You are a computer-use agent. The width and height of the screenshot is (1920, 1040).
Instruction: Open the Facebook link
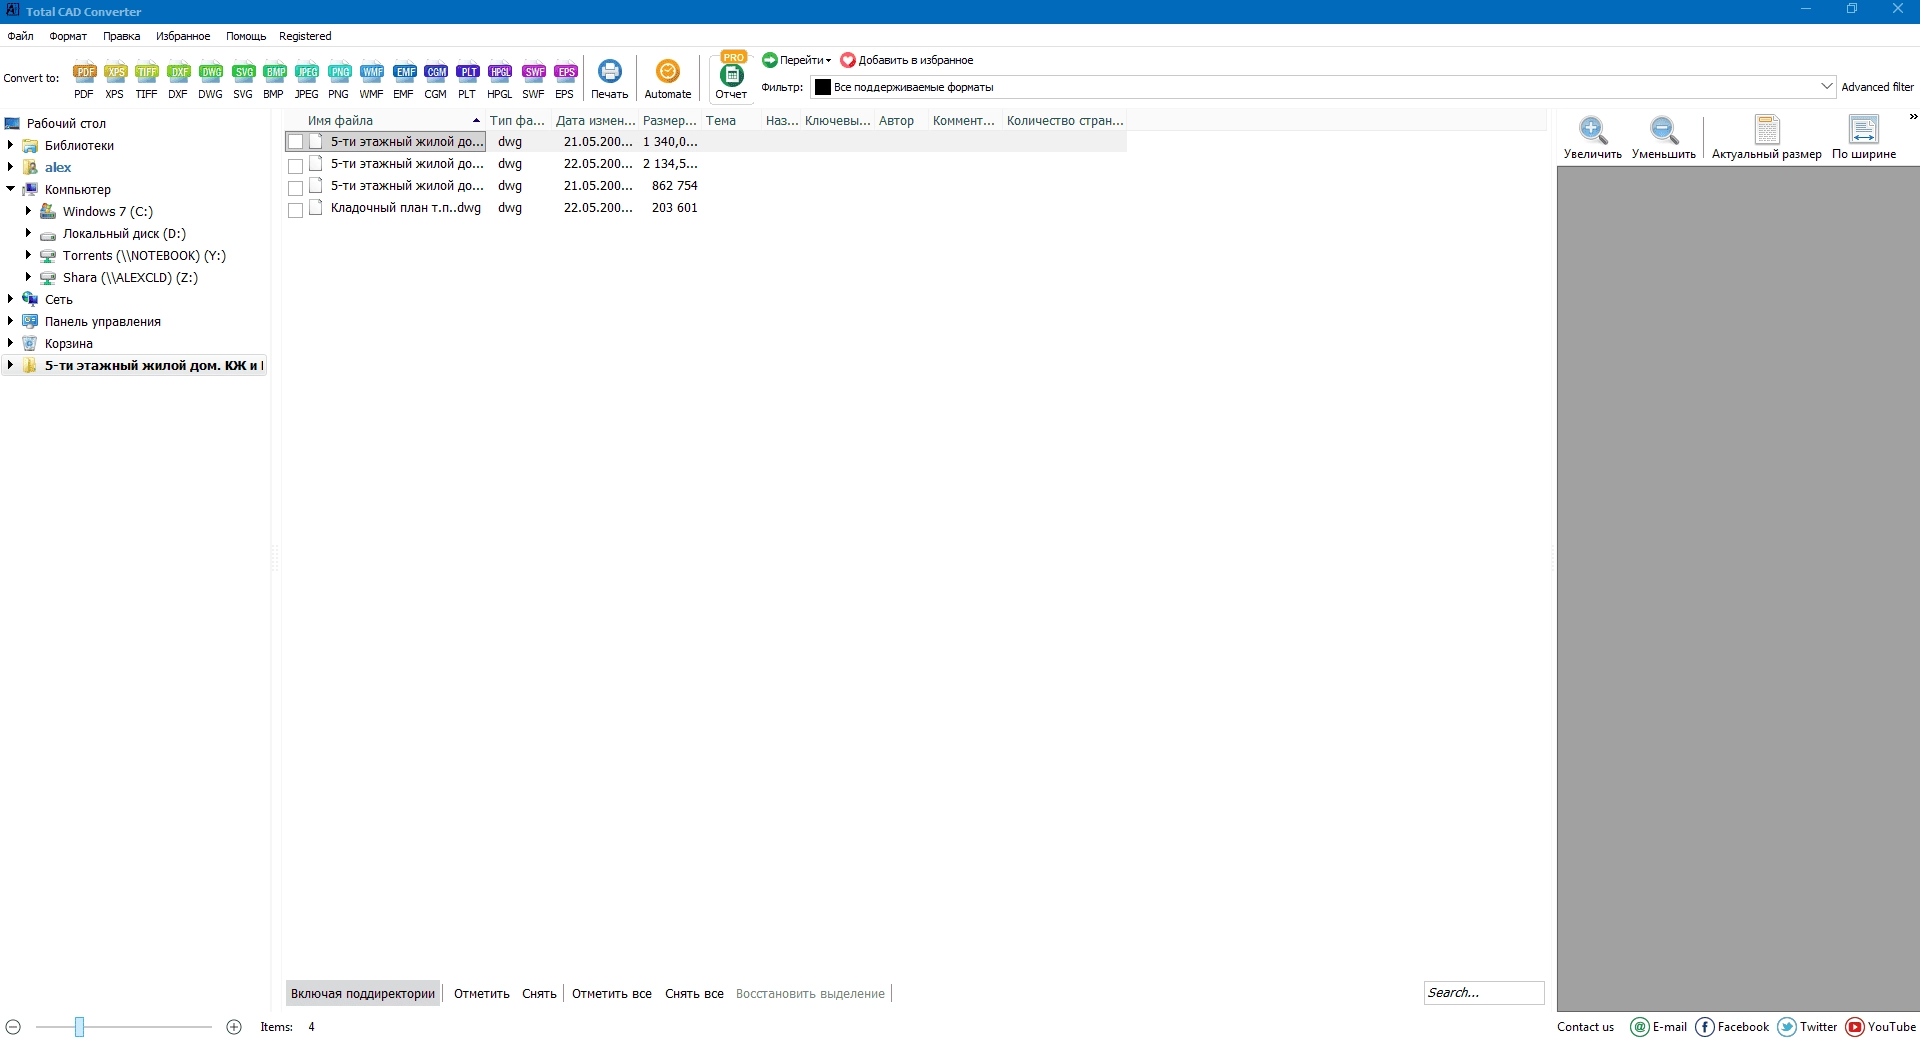click(x=1732, y=1026)
